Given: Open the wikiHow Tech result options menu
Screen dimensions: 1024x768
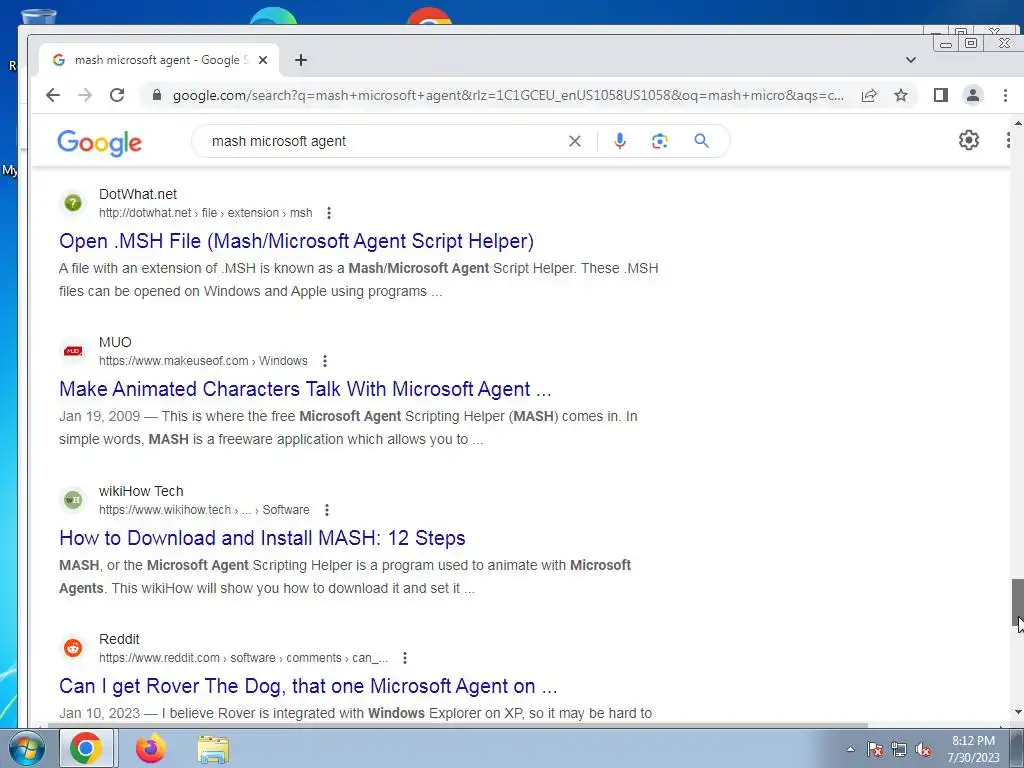Looking at the screenshot, I should coord(327,510).
